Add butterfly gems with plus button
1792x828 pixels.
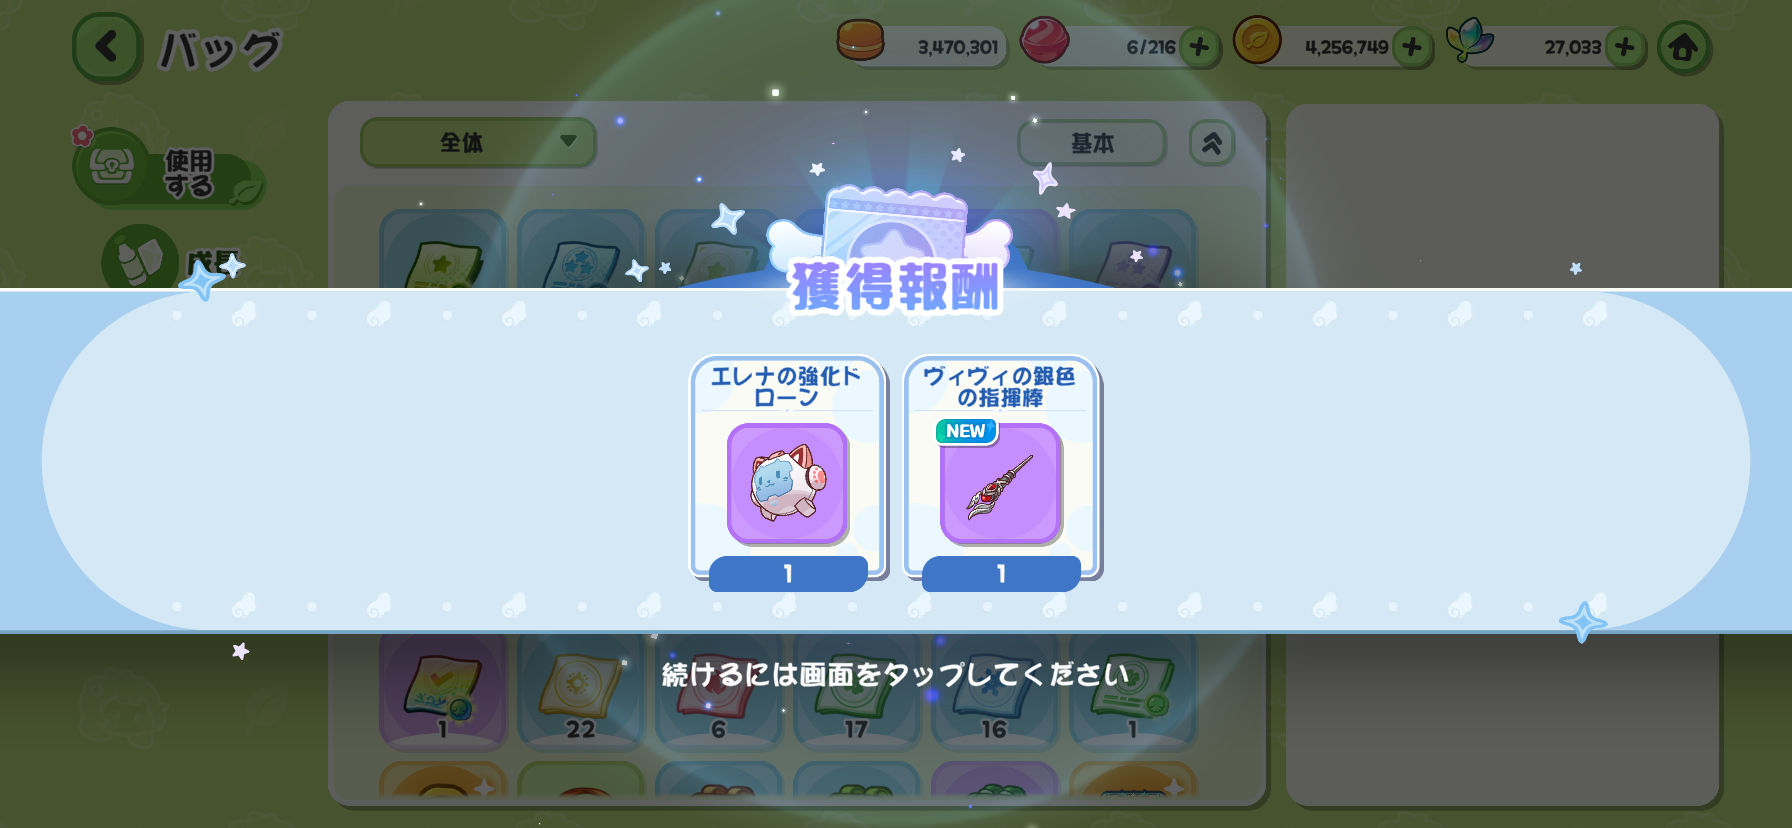click(1625, 47)
